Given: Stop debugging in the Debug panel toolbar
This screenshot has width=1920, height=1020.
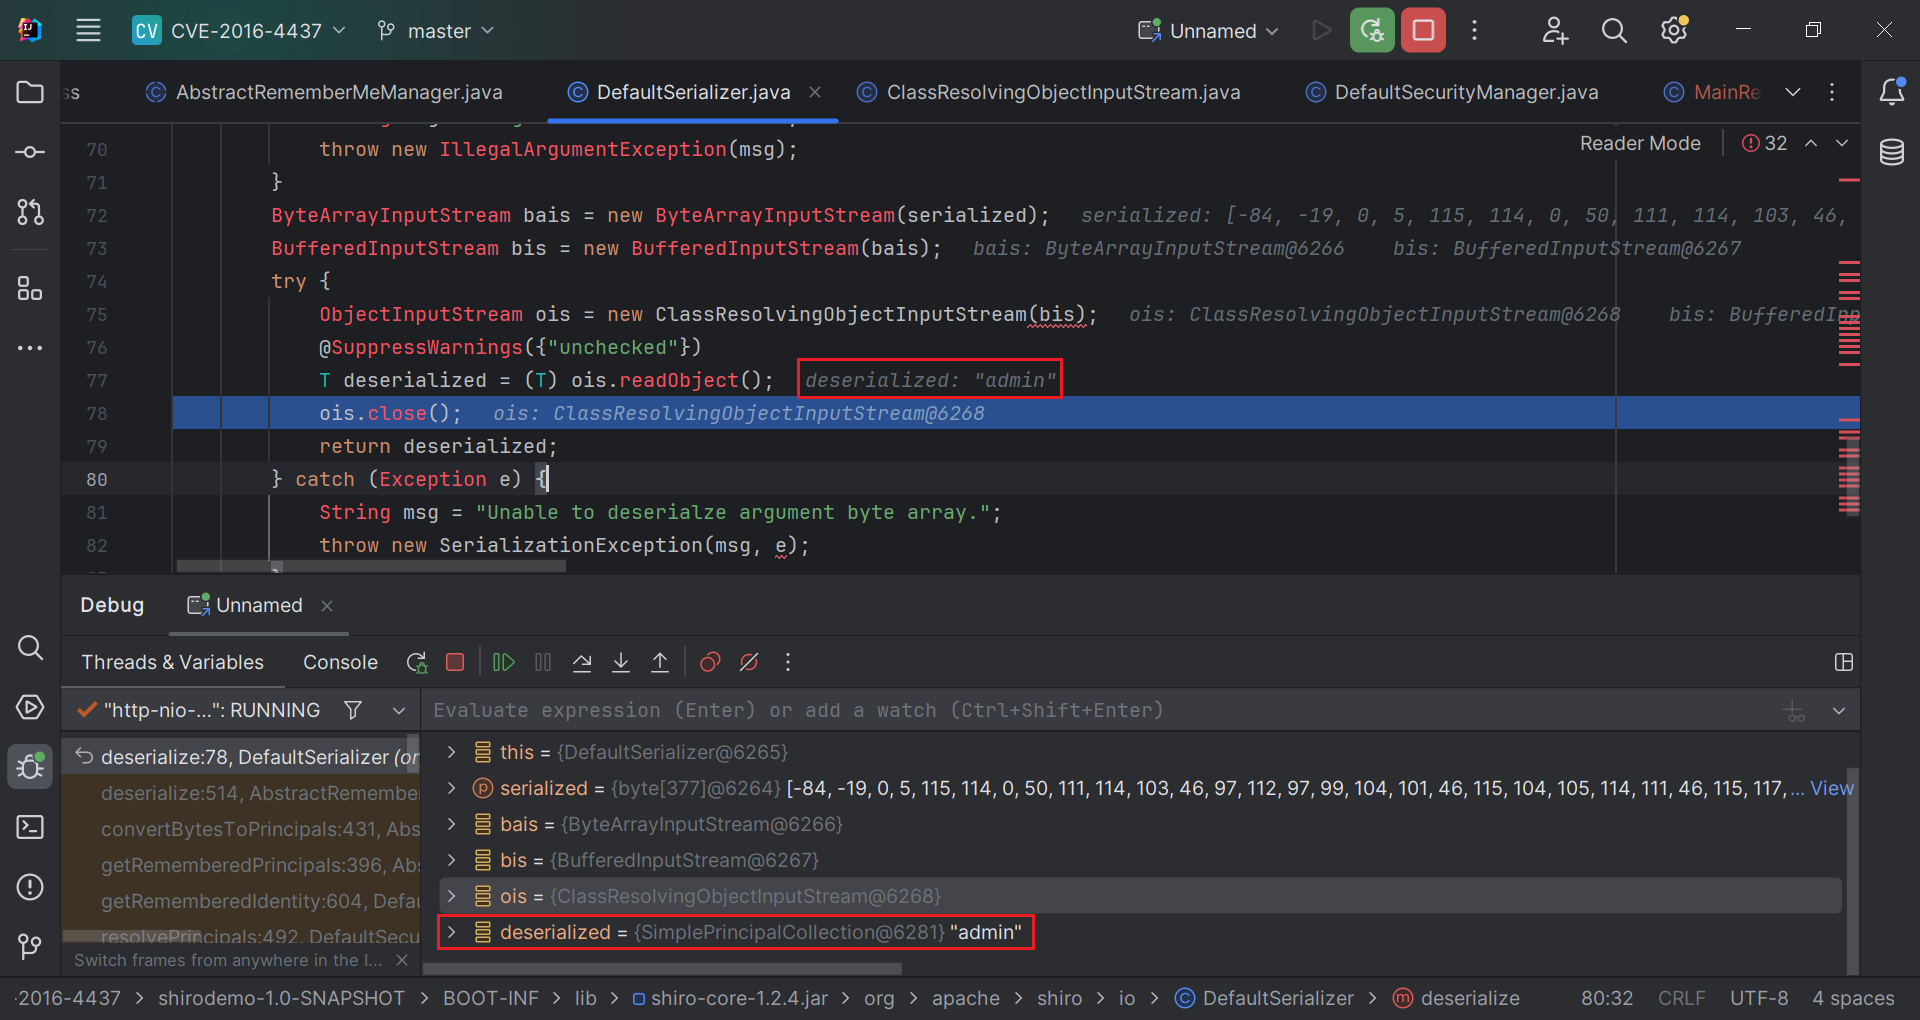Looking at the screenshot, I should coord(455,662).
